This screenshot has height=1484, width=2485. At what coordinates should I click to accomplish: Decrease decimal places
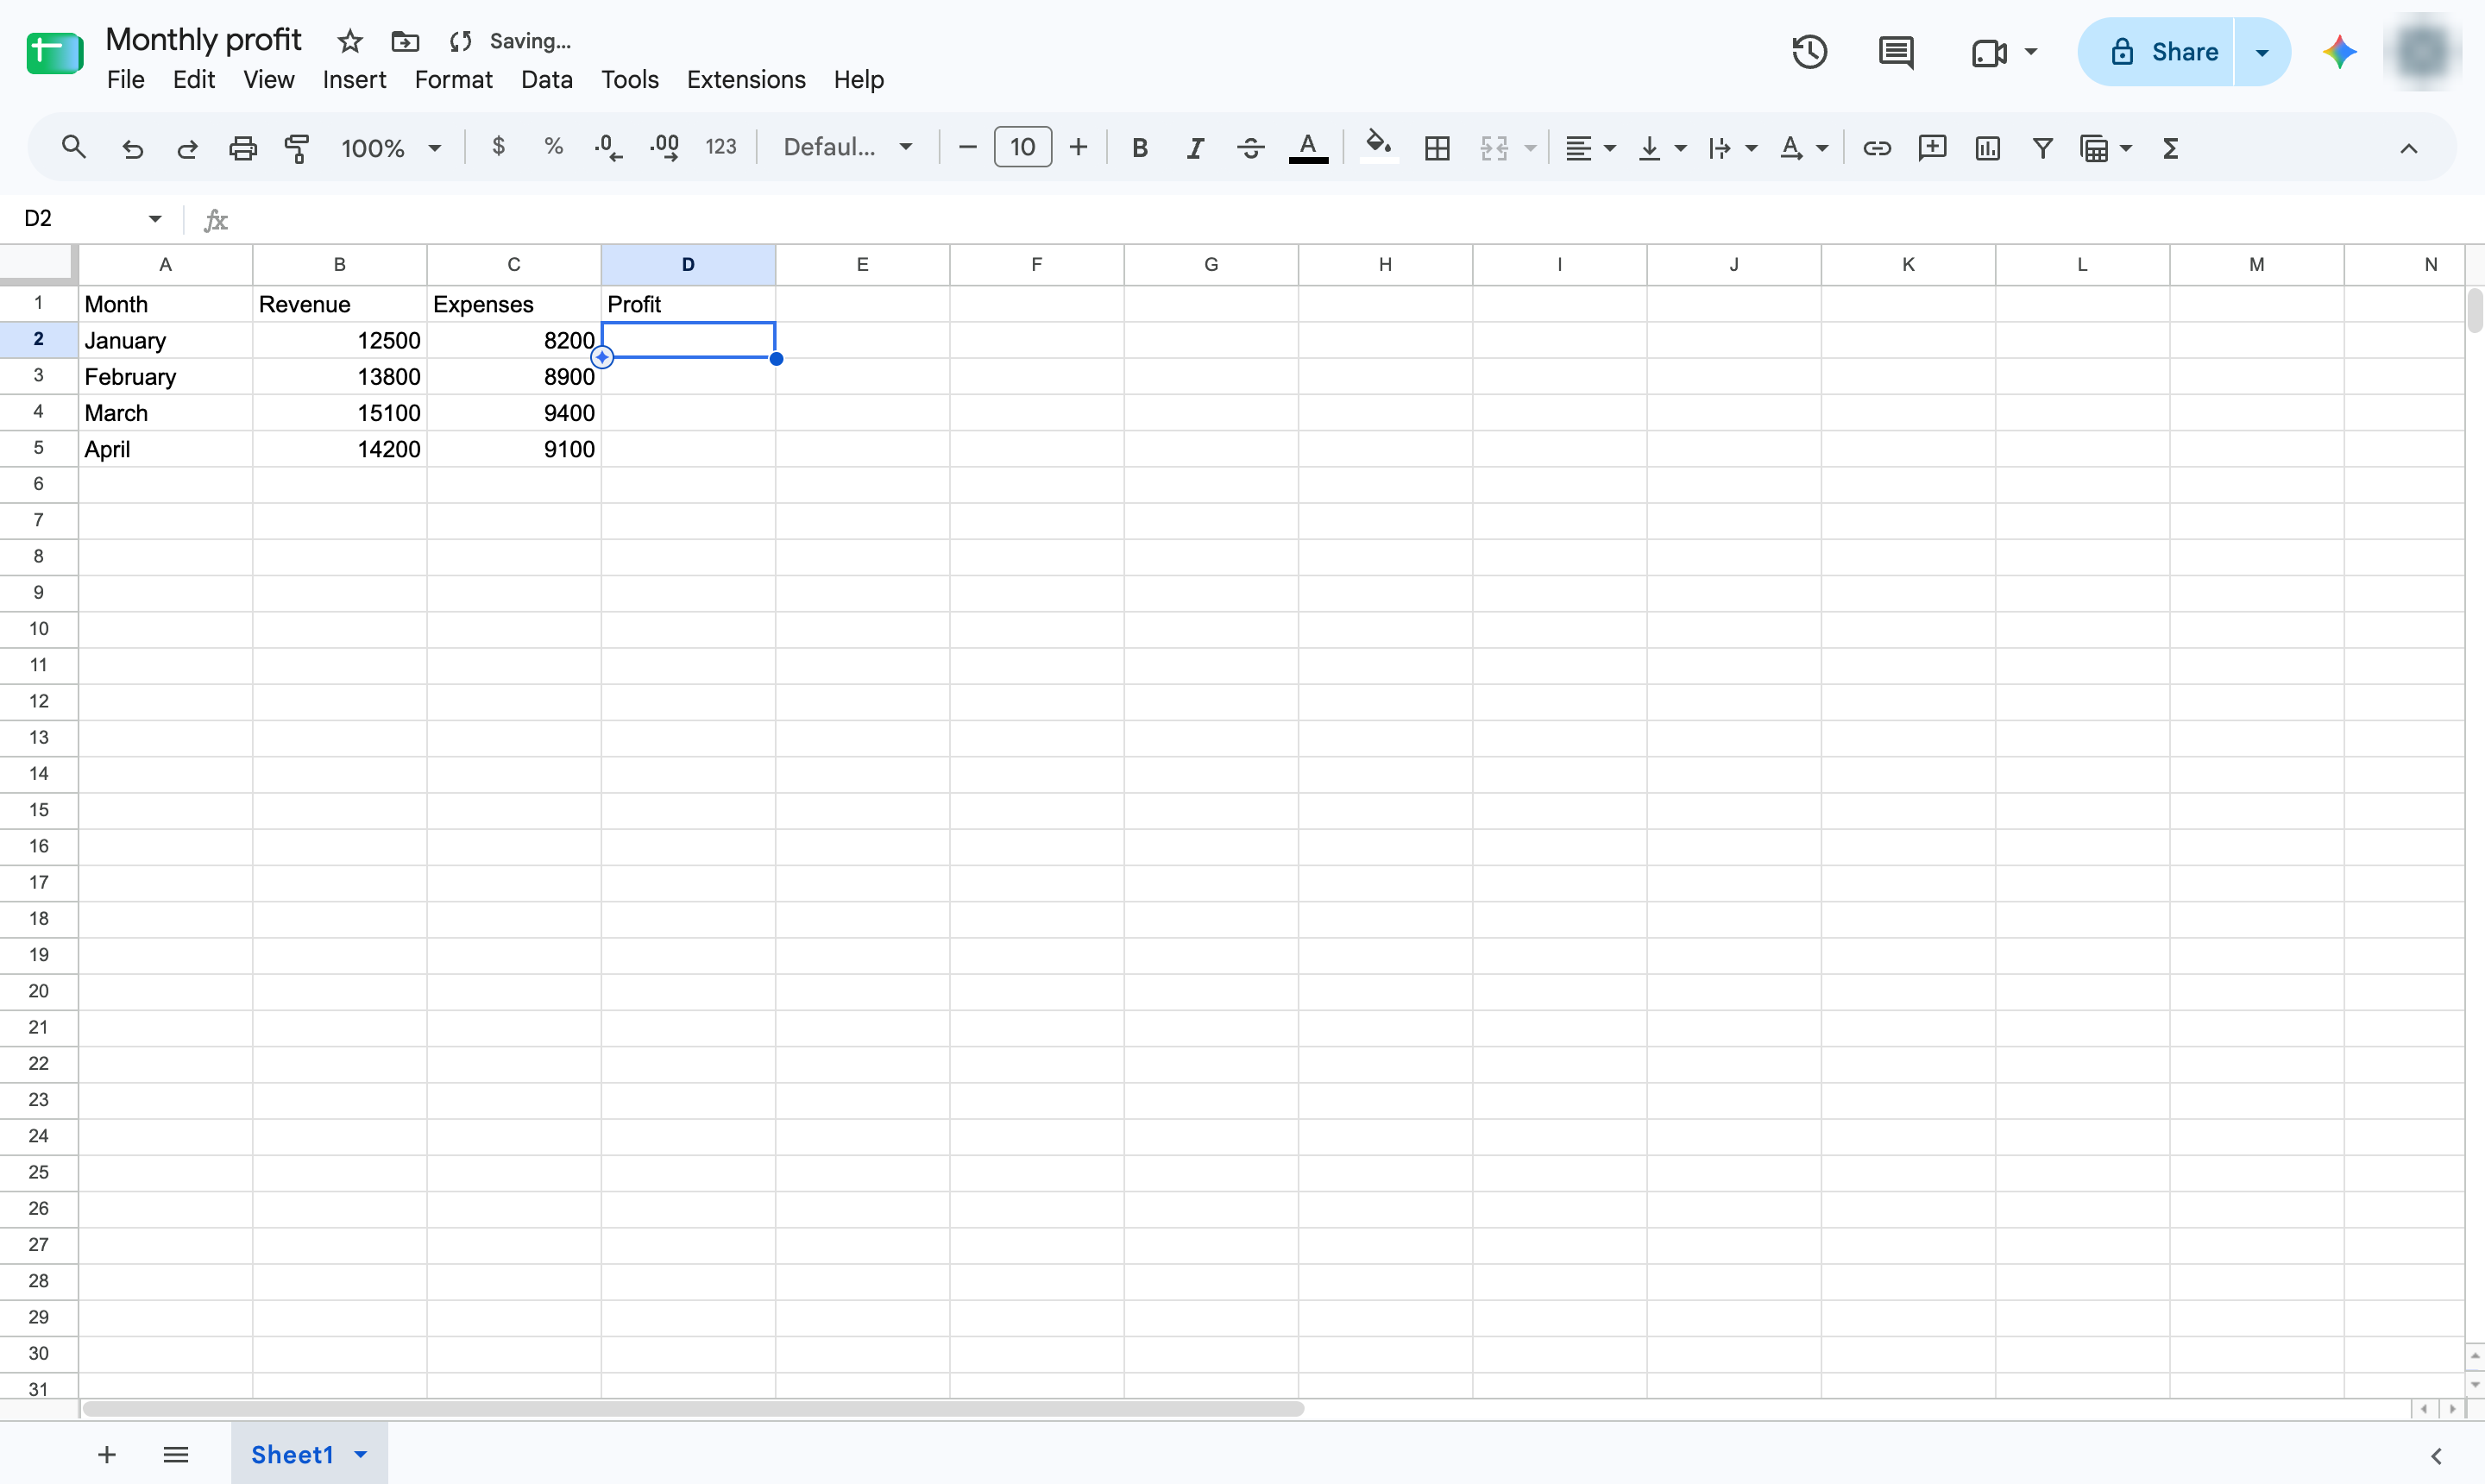(608, 148)
